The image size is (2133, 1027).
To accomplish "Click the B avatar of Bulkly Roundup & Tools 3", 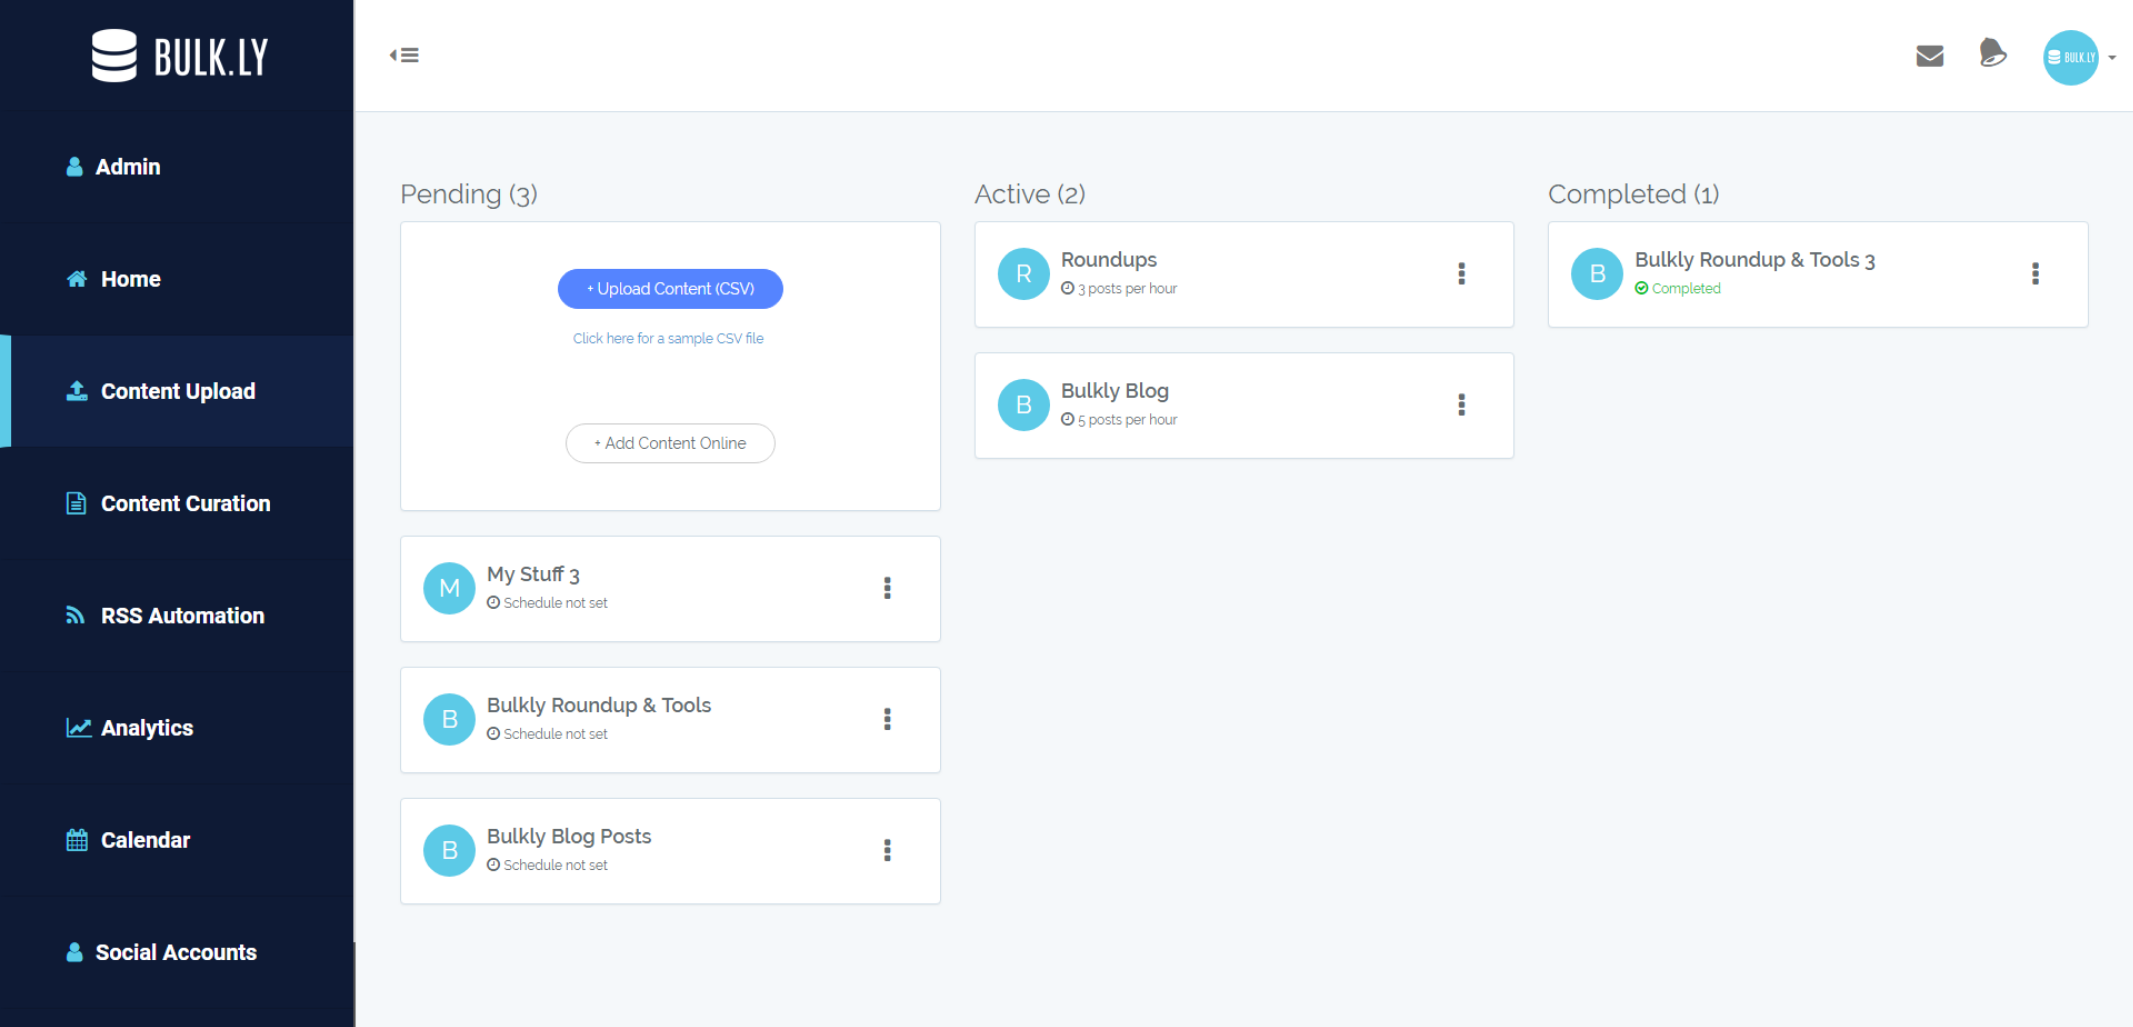I will click(1597, 274).
